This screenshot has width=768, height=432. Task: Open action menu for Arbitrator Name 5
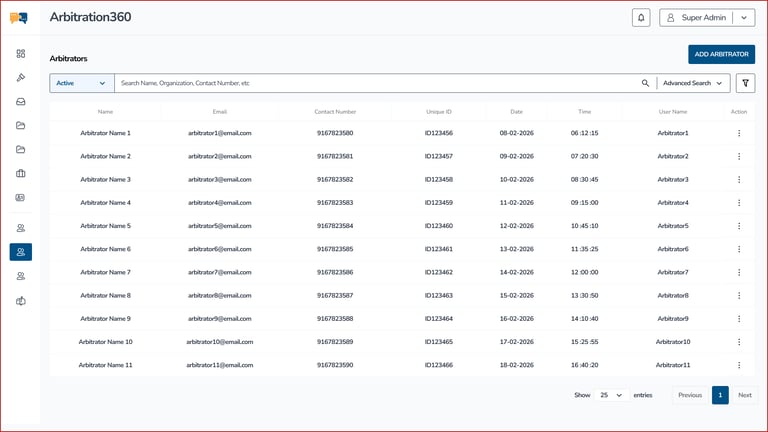click(x=739, y=226)
